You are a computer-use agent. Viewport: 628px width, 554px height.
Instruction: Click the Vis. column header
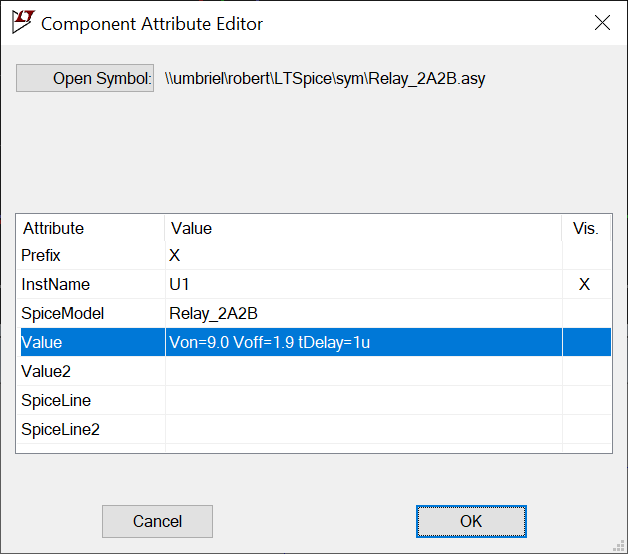(x=585, y=228)
